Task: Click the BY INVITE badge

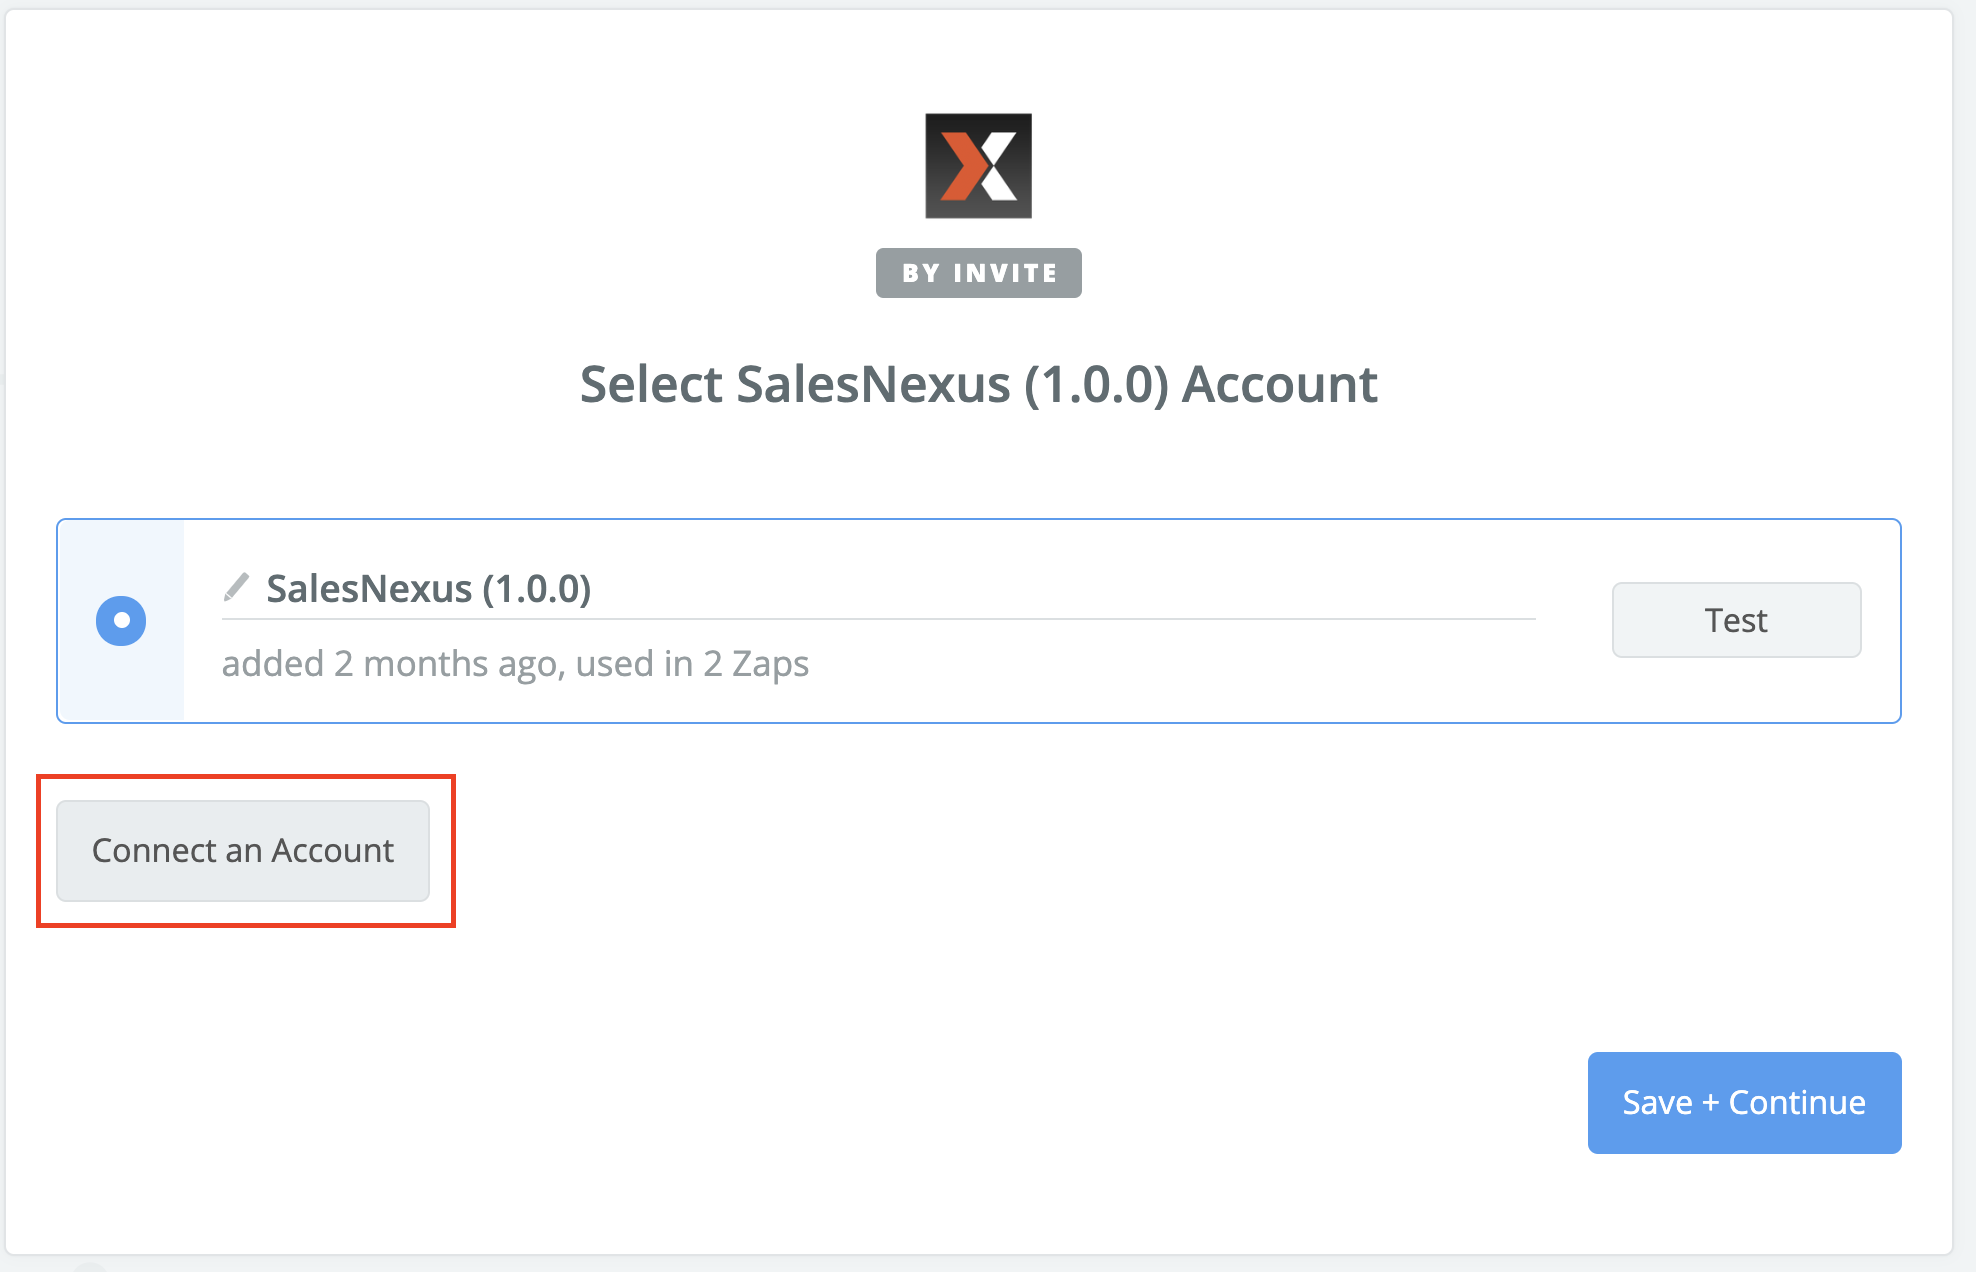Action: tap(978, 273)
